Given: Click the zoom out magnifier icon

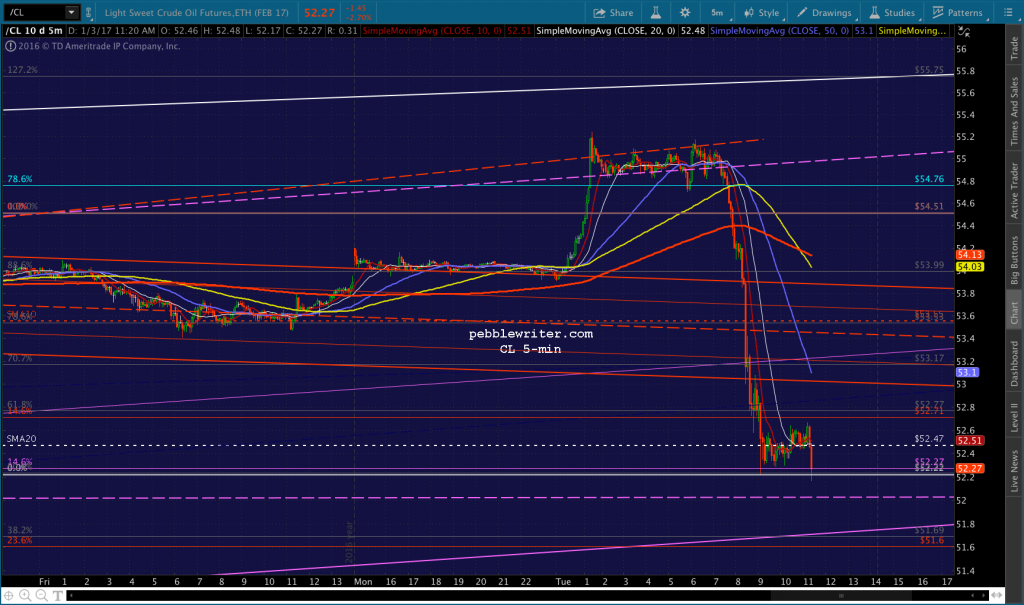Looking at the screenshot, I should pyautogui.click(x=41, y=595).
